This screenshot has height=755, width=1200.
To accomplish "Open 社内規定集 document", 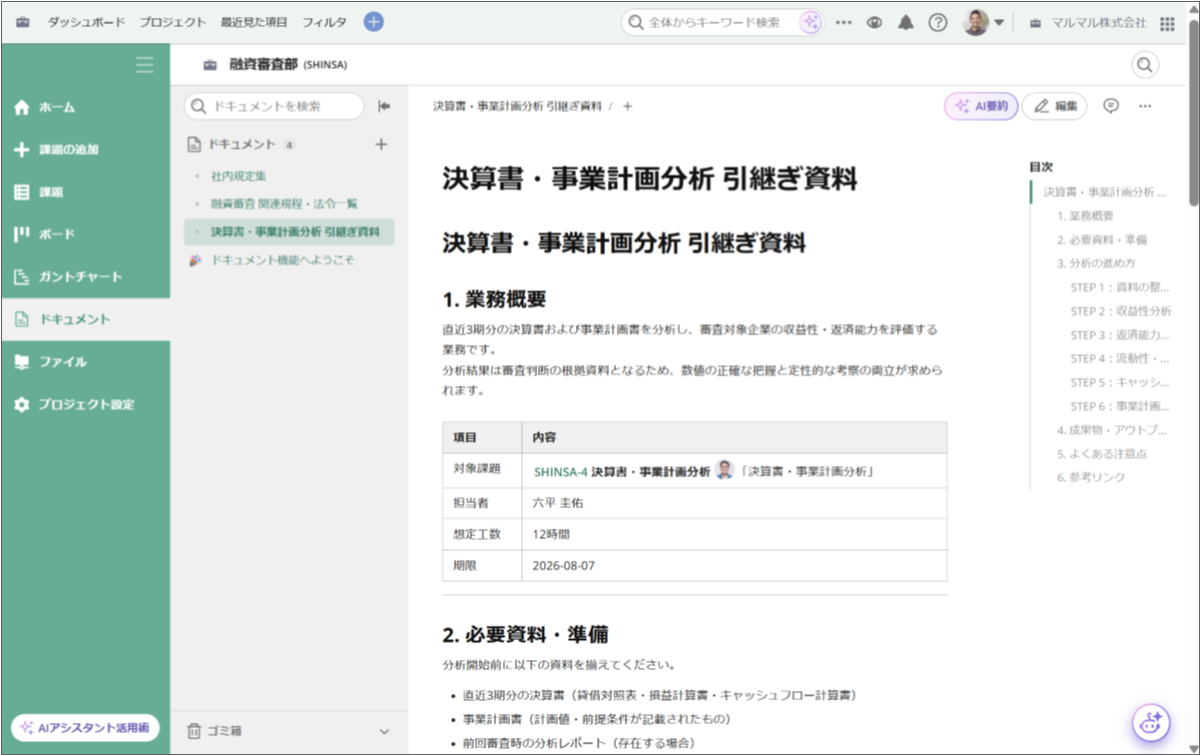I will [238, 175].
